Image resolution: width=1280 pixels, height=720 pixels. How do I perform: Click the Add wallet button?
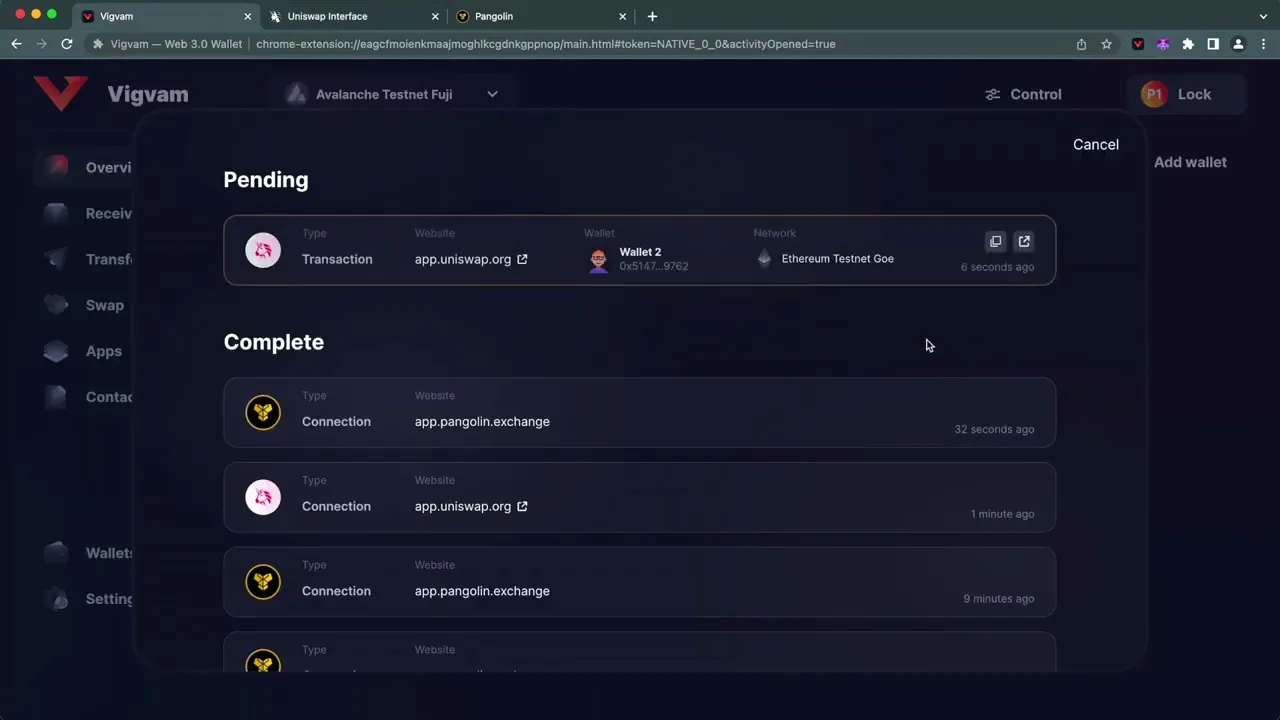(x=1190, y=162)
